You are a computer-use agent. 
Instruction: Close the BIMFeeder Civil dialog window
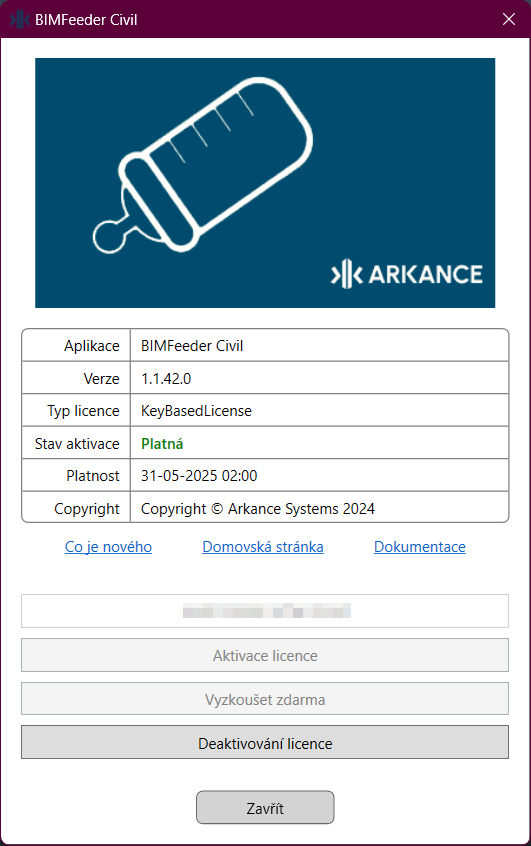coord(509,19)
